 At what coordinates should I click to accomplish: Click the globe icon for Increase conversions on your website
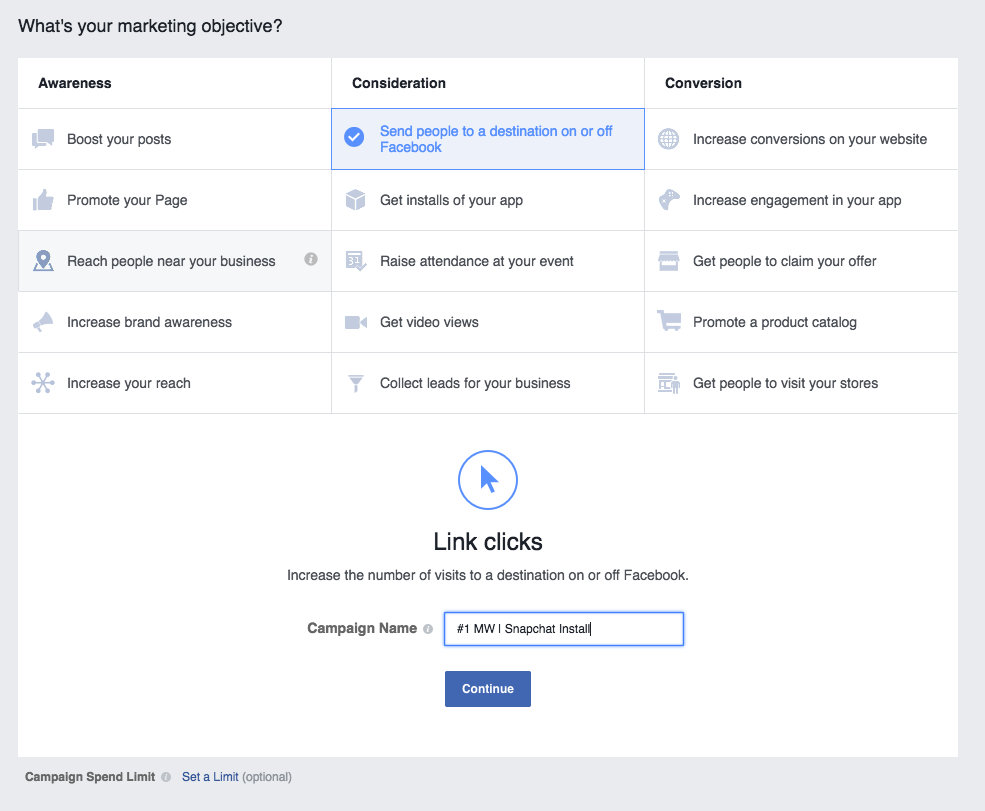(x=668, y=139)
